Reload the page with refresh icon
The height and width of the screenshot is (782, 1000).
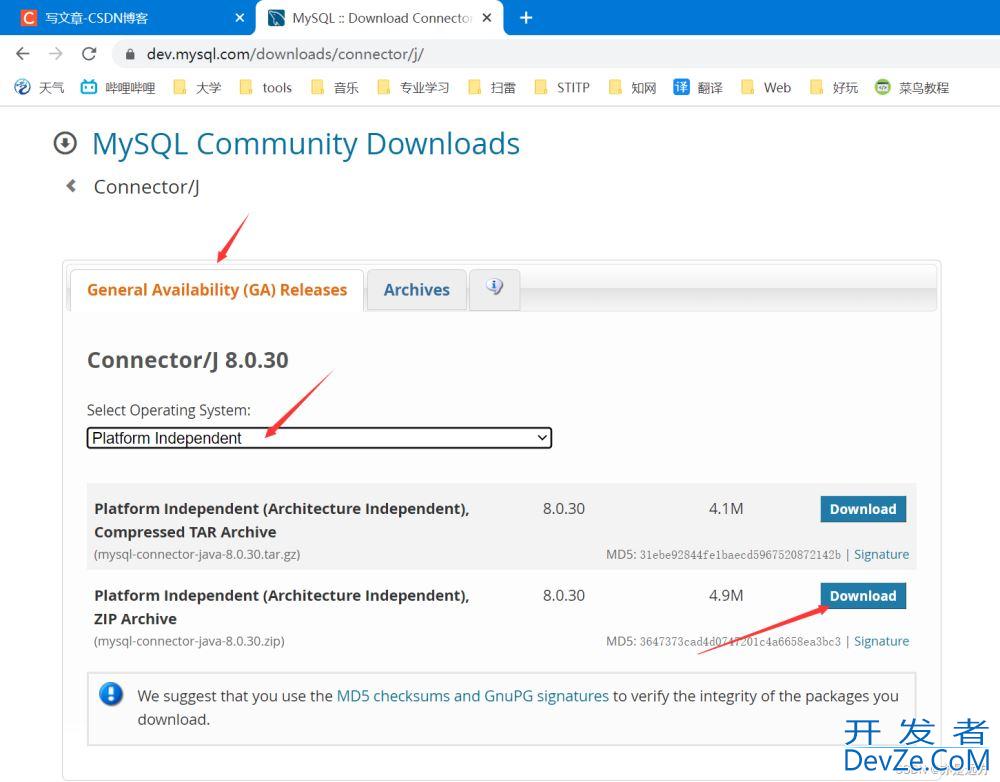tap(89, 54)
